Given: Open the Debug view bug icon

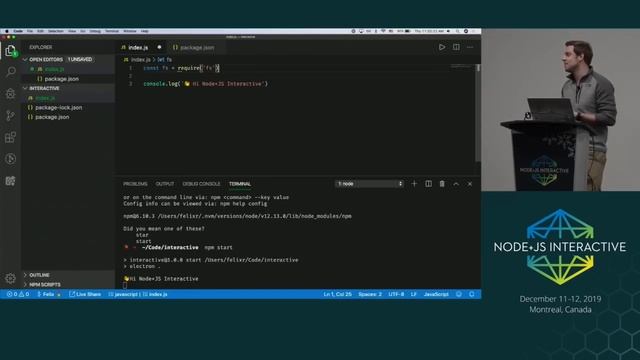Looking at the screenshot, I should click(x=11, y=93).
